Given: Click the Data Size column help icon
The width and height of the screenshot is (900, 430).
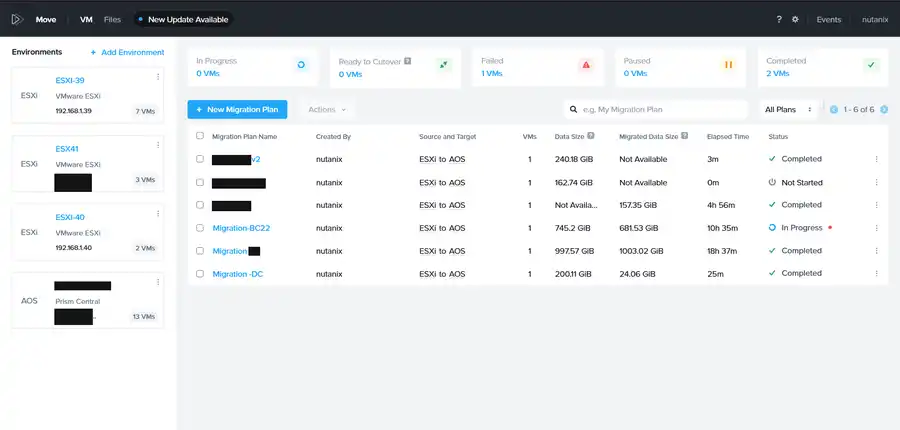Looking at the screenshot, I should [591, 137].
